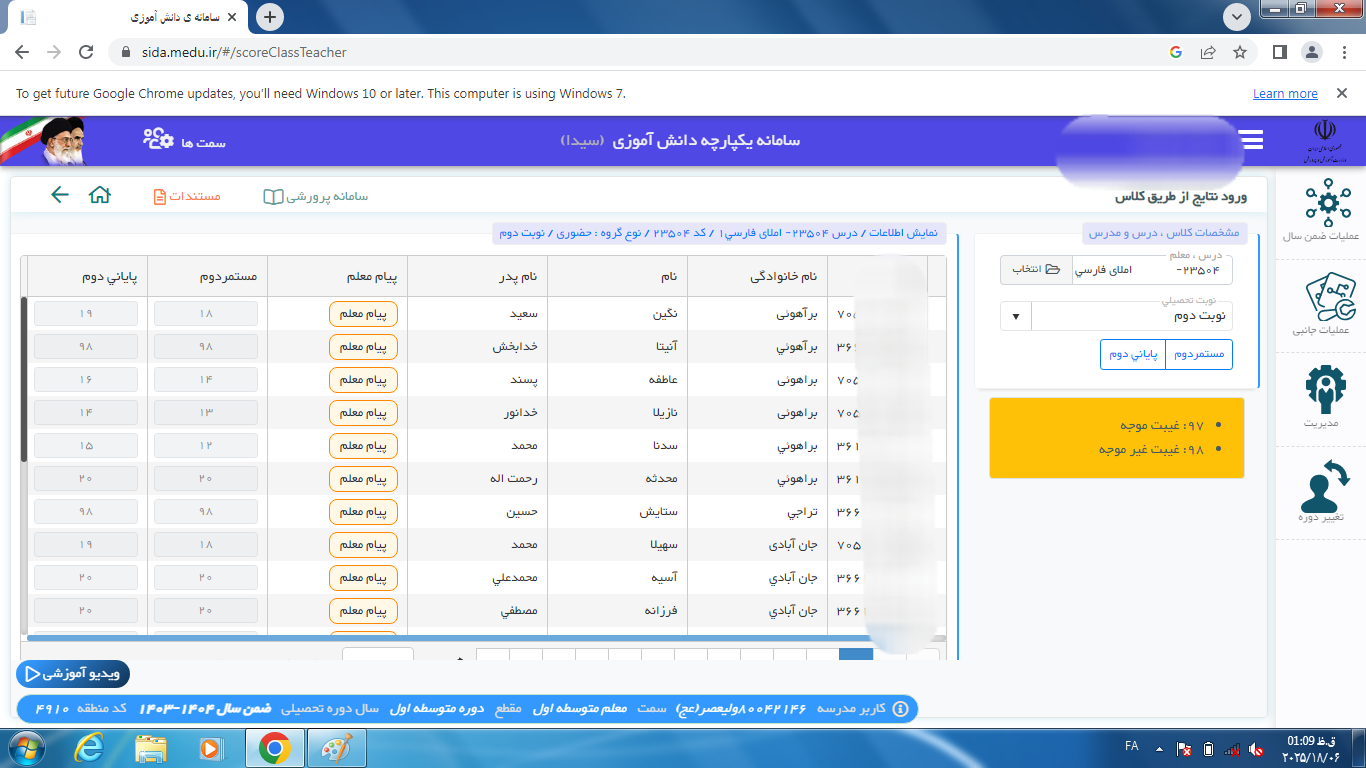Click the ویدیو آموزشی button

[73, 674]
